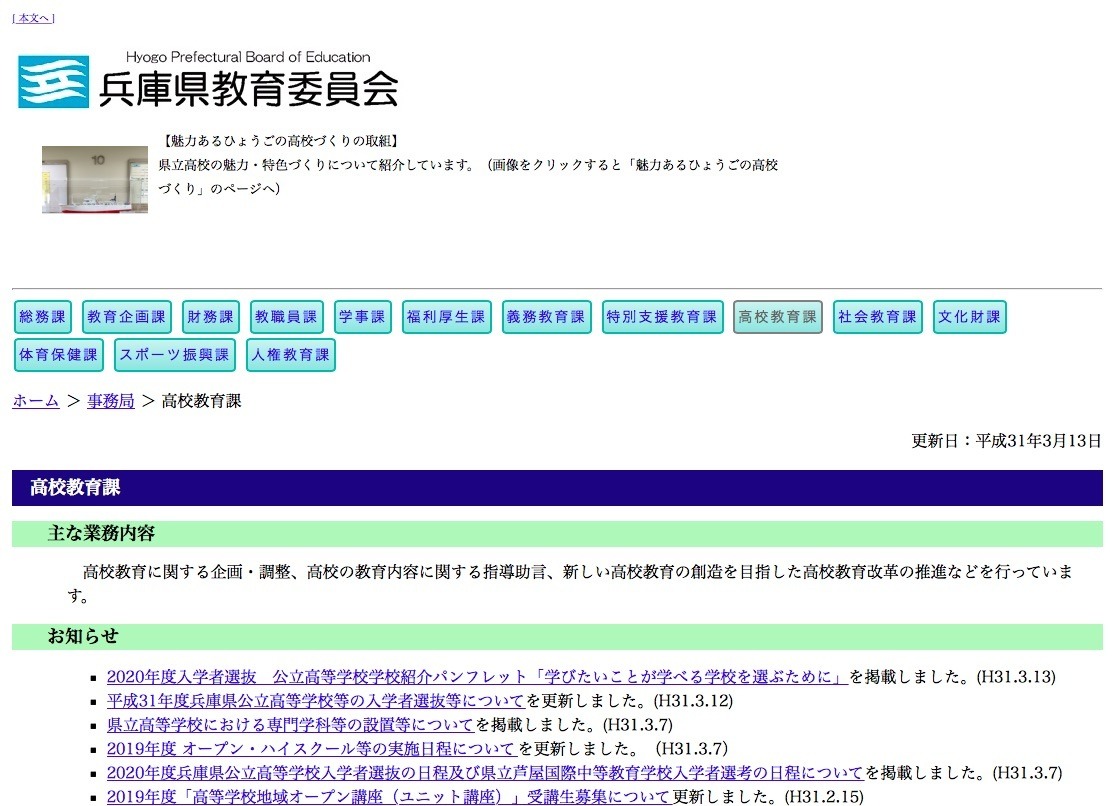
Task: Go to the 福利厚生課 section
Action: 446,316
